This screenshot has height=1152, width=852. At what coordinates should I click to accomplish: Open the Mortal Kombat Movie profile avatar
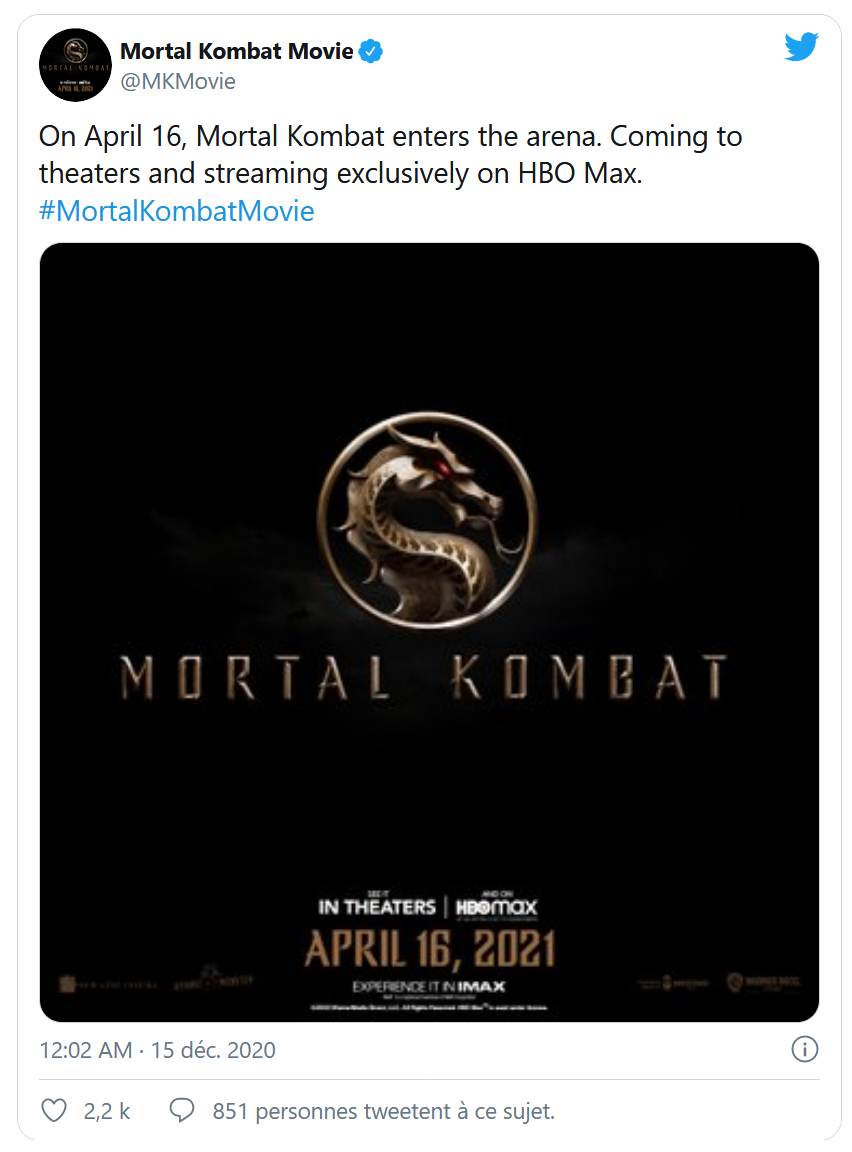click(75, 64)
